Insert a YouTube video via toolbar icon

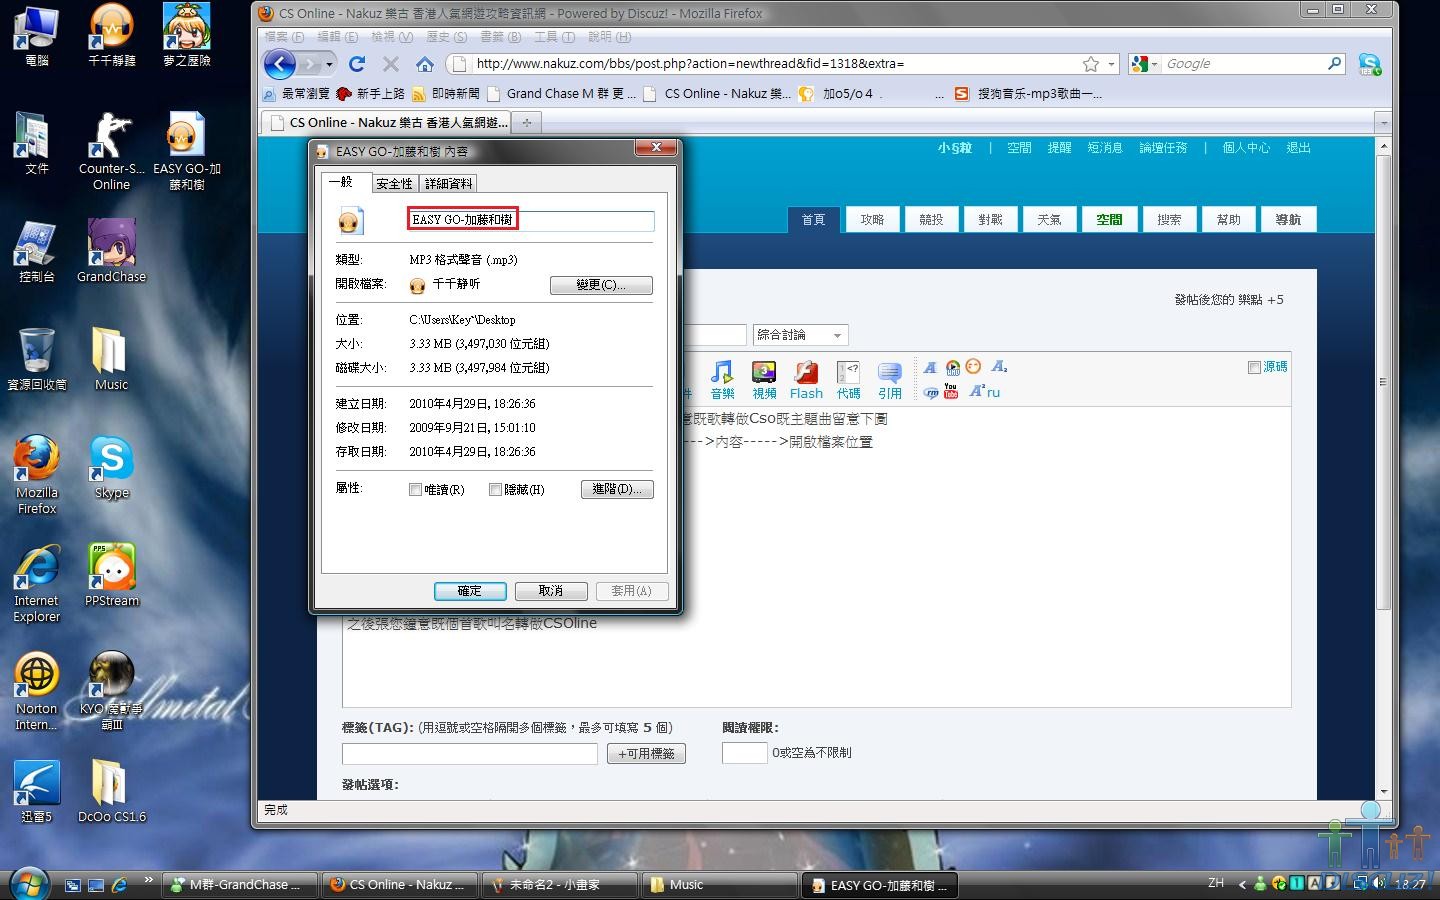click(951, 391)
